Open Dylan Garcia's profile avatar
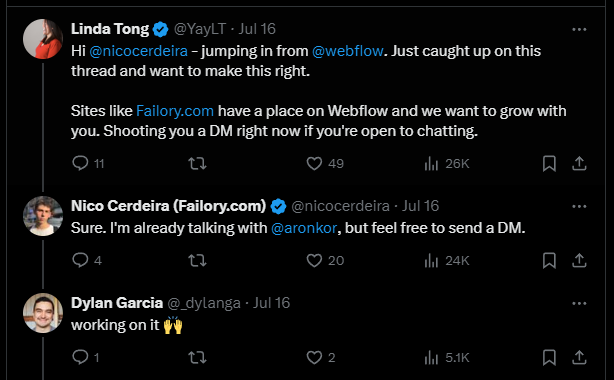 pos(43,313)
